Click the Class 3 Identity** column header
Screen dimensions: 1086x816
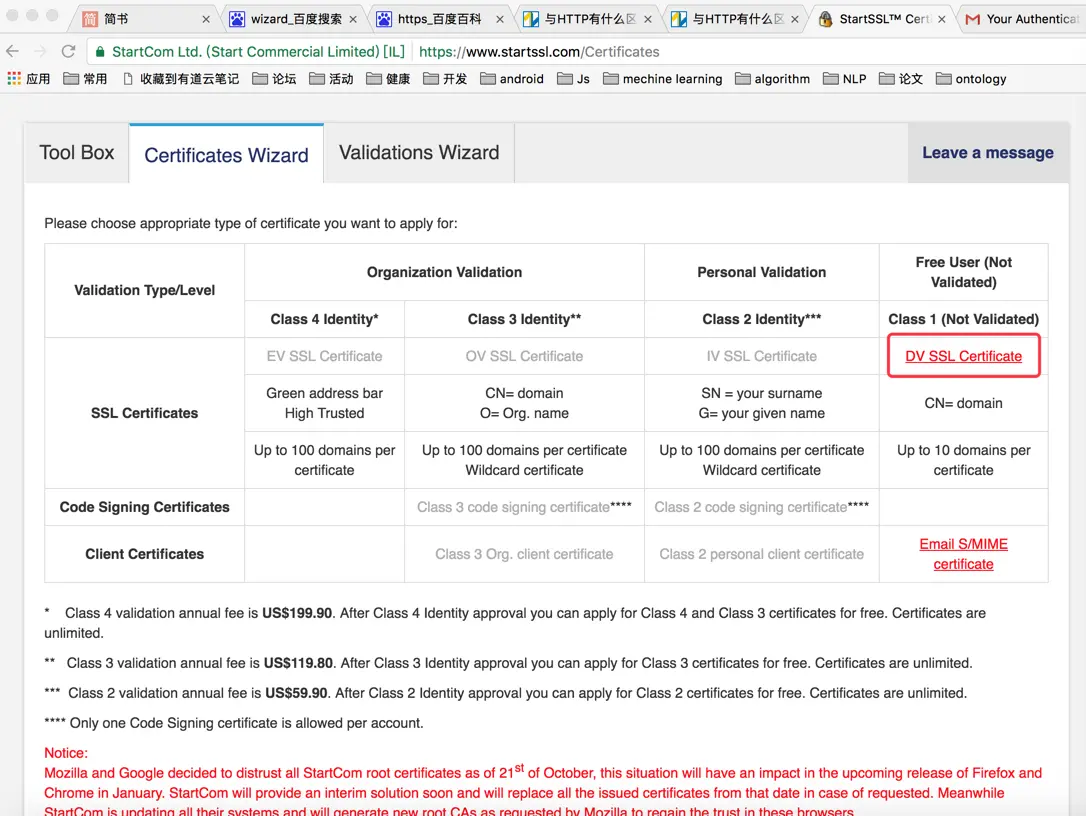(x=524, y=319)
